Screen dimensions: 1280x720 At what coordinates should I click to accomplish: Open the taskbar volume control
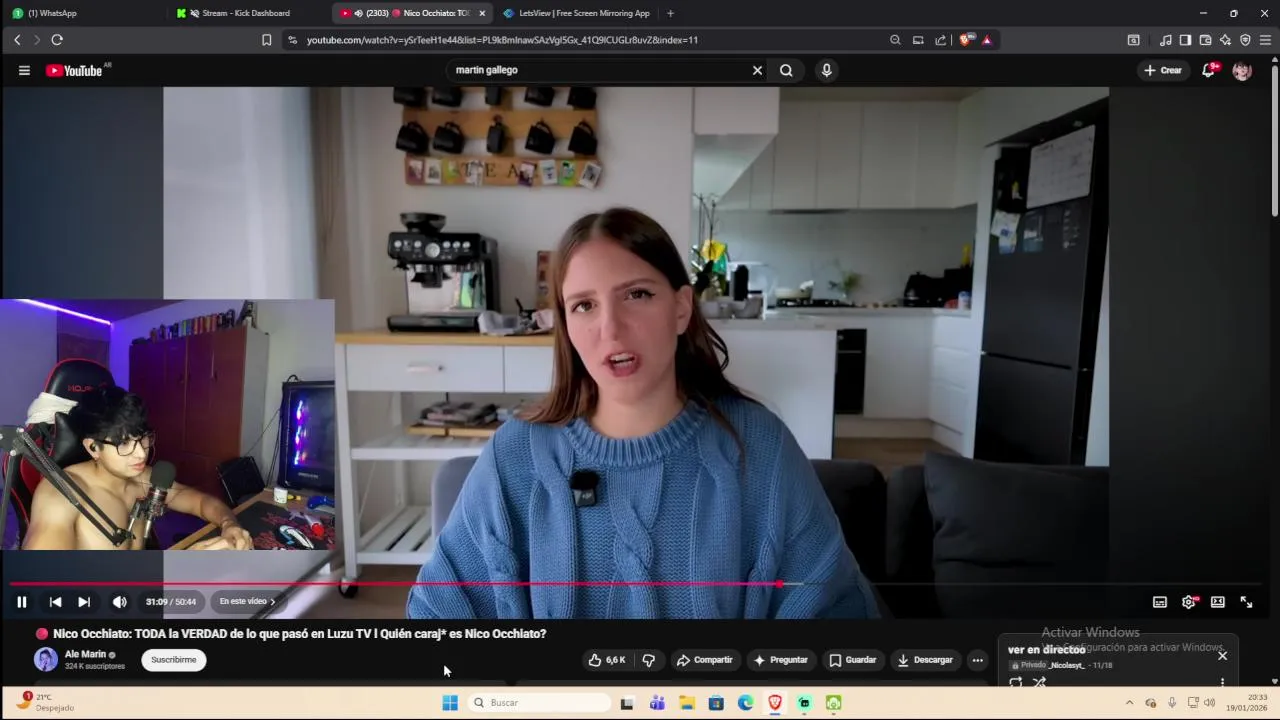1210,703
